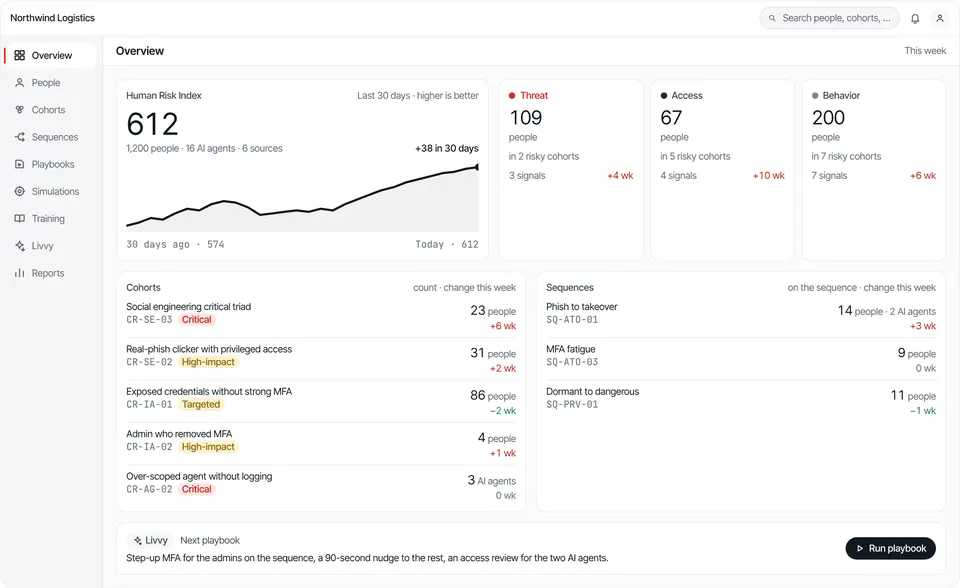Go to the People section
960x588 pixels.
(50, 83)
